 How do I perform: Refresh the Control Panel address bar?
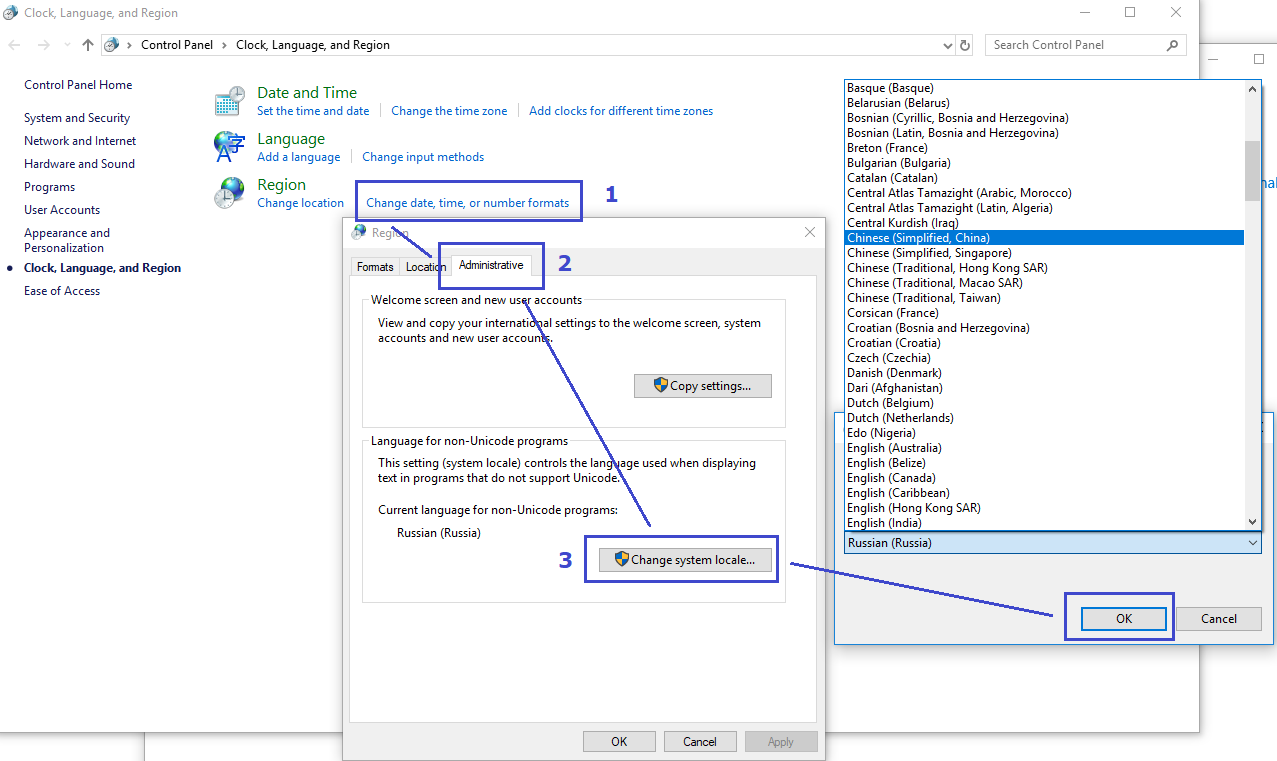click(965, 45)
